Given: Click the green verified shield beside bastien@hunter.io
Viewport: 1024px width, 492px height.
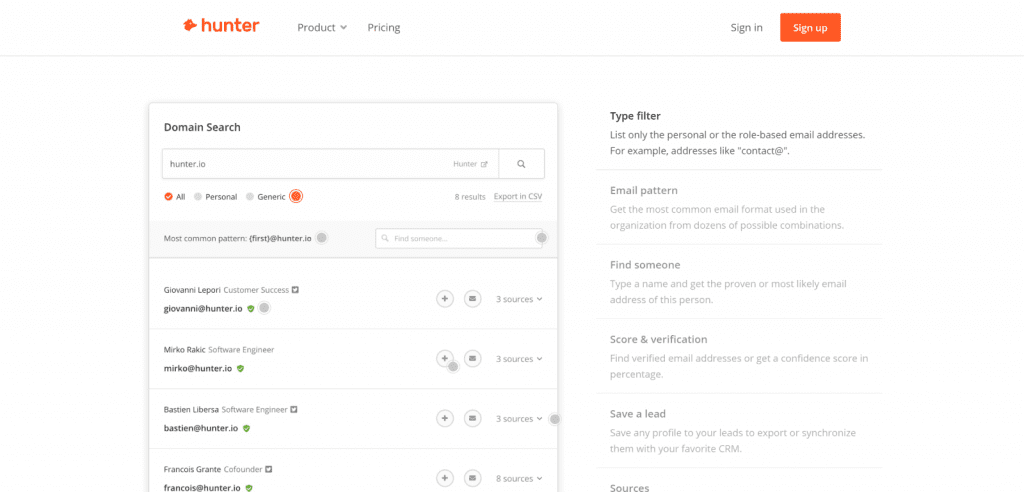Looking at the screenshot, I should pyautogui.click(x=246, y=429).
